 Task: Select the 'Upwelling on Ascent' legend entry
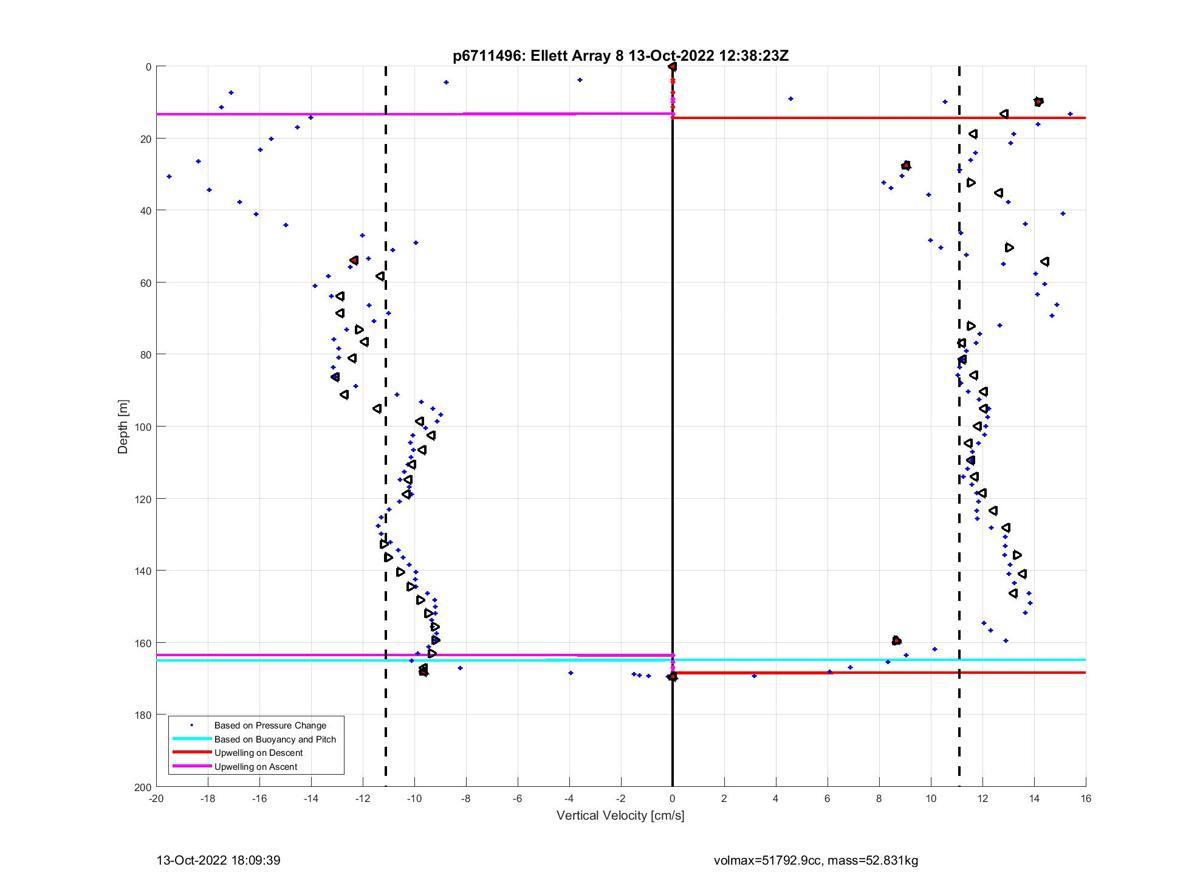(x=255, y=767)
